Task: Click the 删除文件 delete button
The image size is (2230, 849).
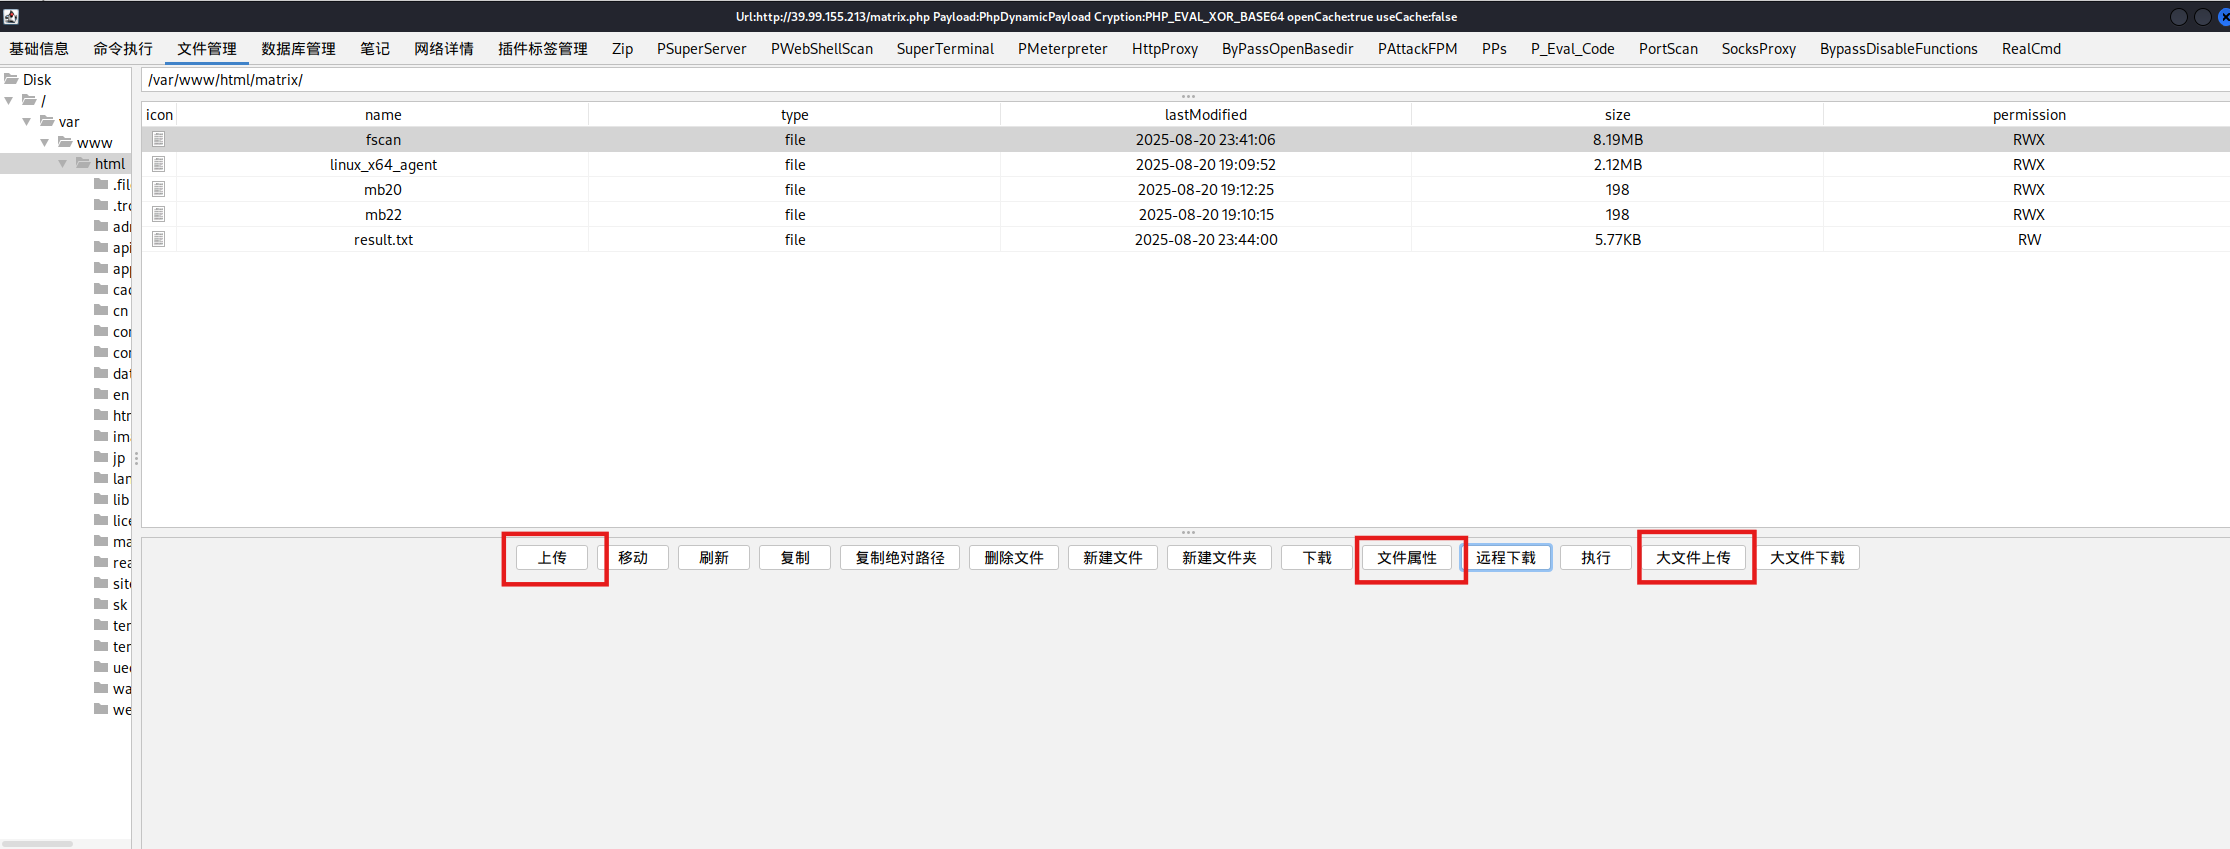Action: pyautogui.click(x=1014, y=558)
